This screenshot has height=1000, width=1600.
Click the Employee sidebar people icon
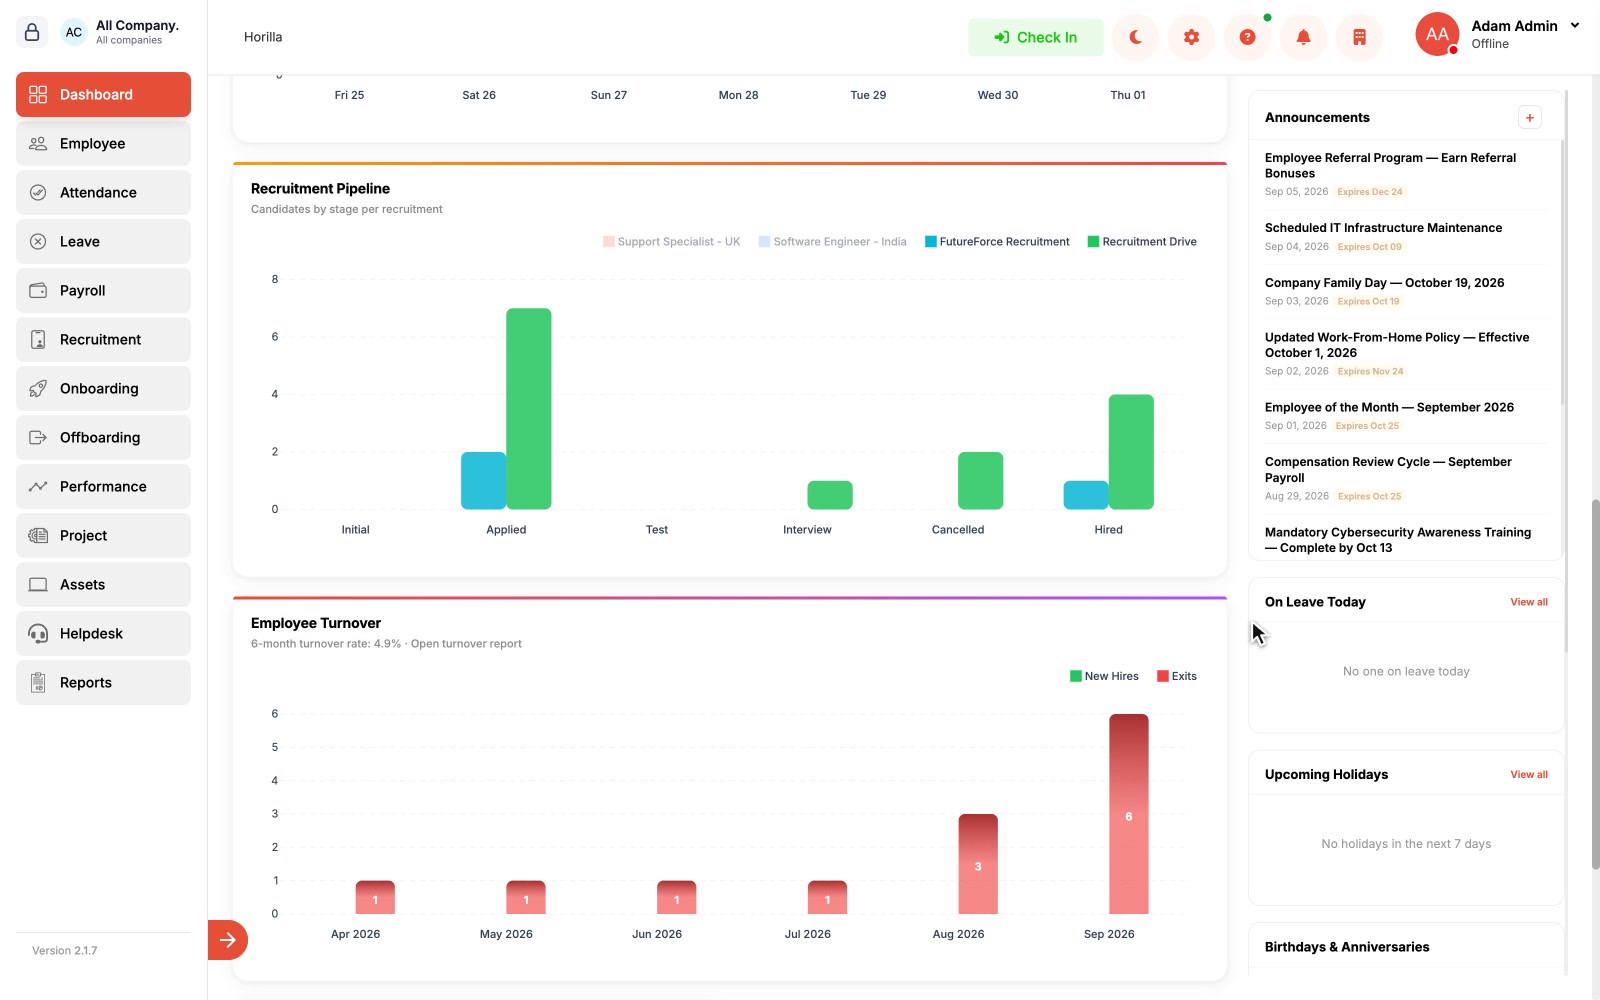pos(38,143)
